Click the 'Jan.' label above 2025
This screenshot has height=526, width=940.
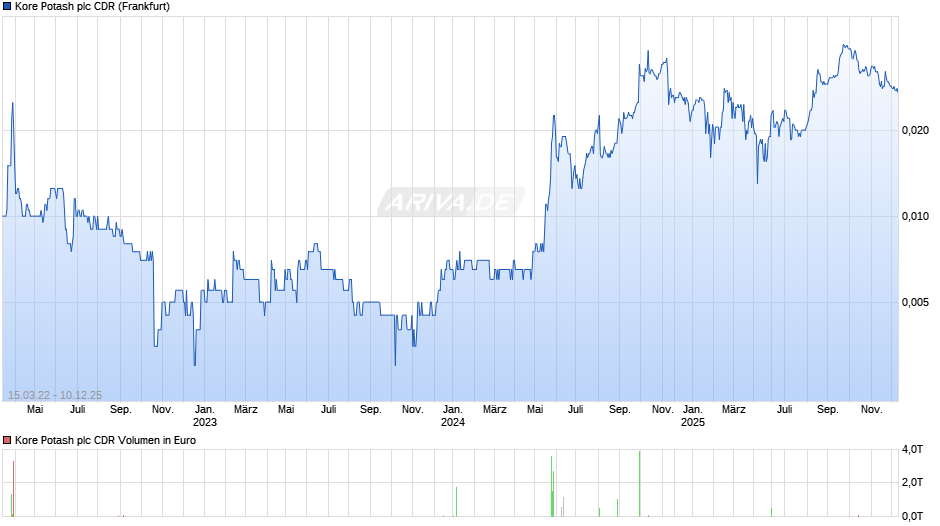click(692, 410)
